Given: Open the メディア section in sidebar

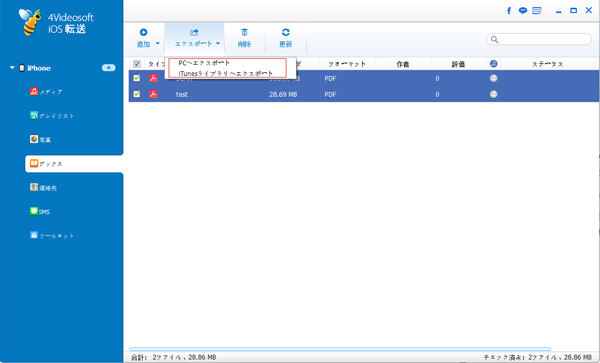Looking at the screenshot, I should click(46, 91).
